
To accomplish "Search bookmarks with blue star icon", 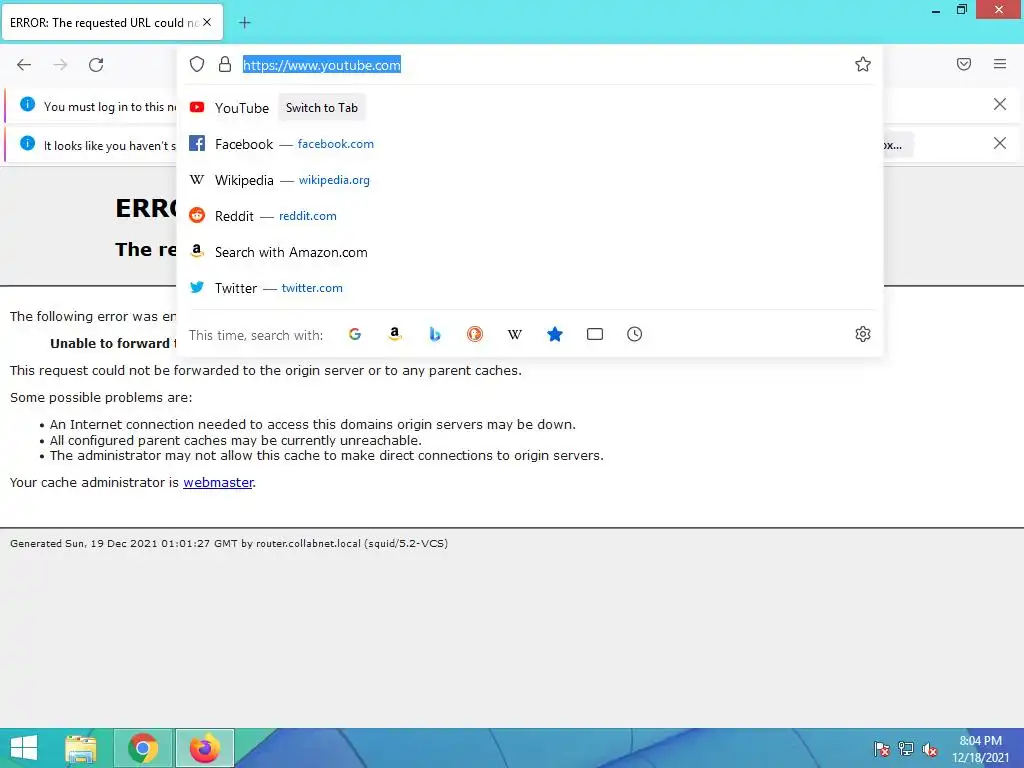I will point(554,334).
